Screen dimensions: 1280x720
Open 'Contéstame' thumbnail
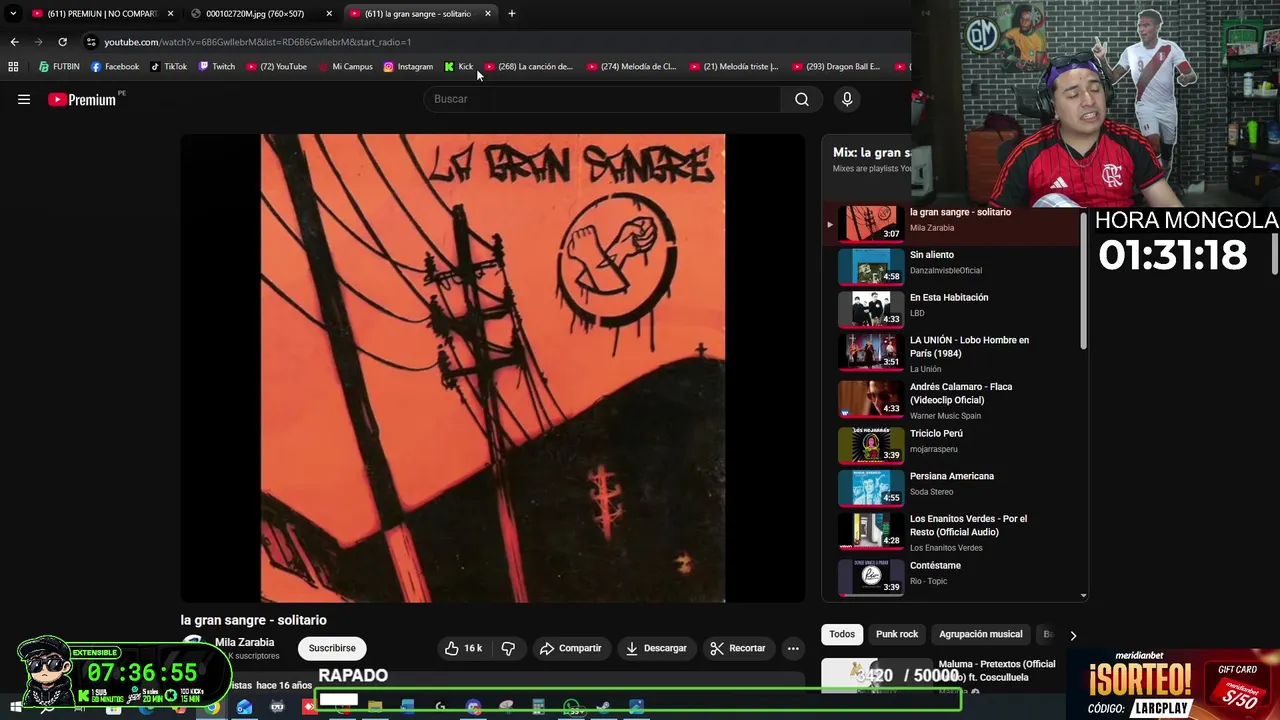pyautogui.click(x=870, y=577)
